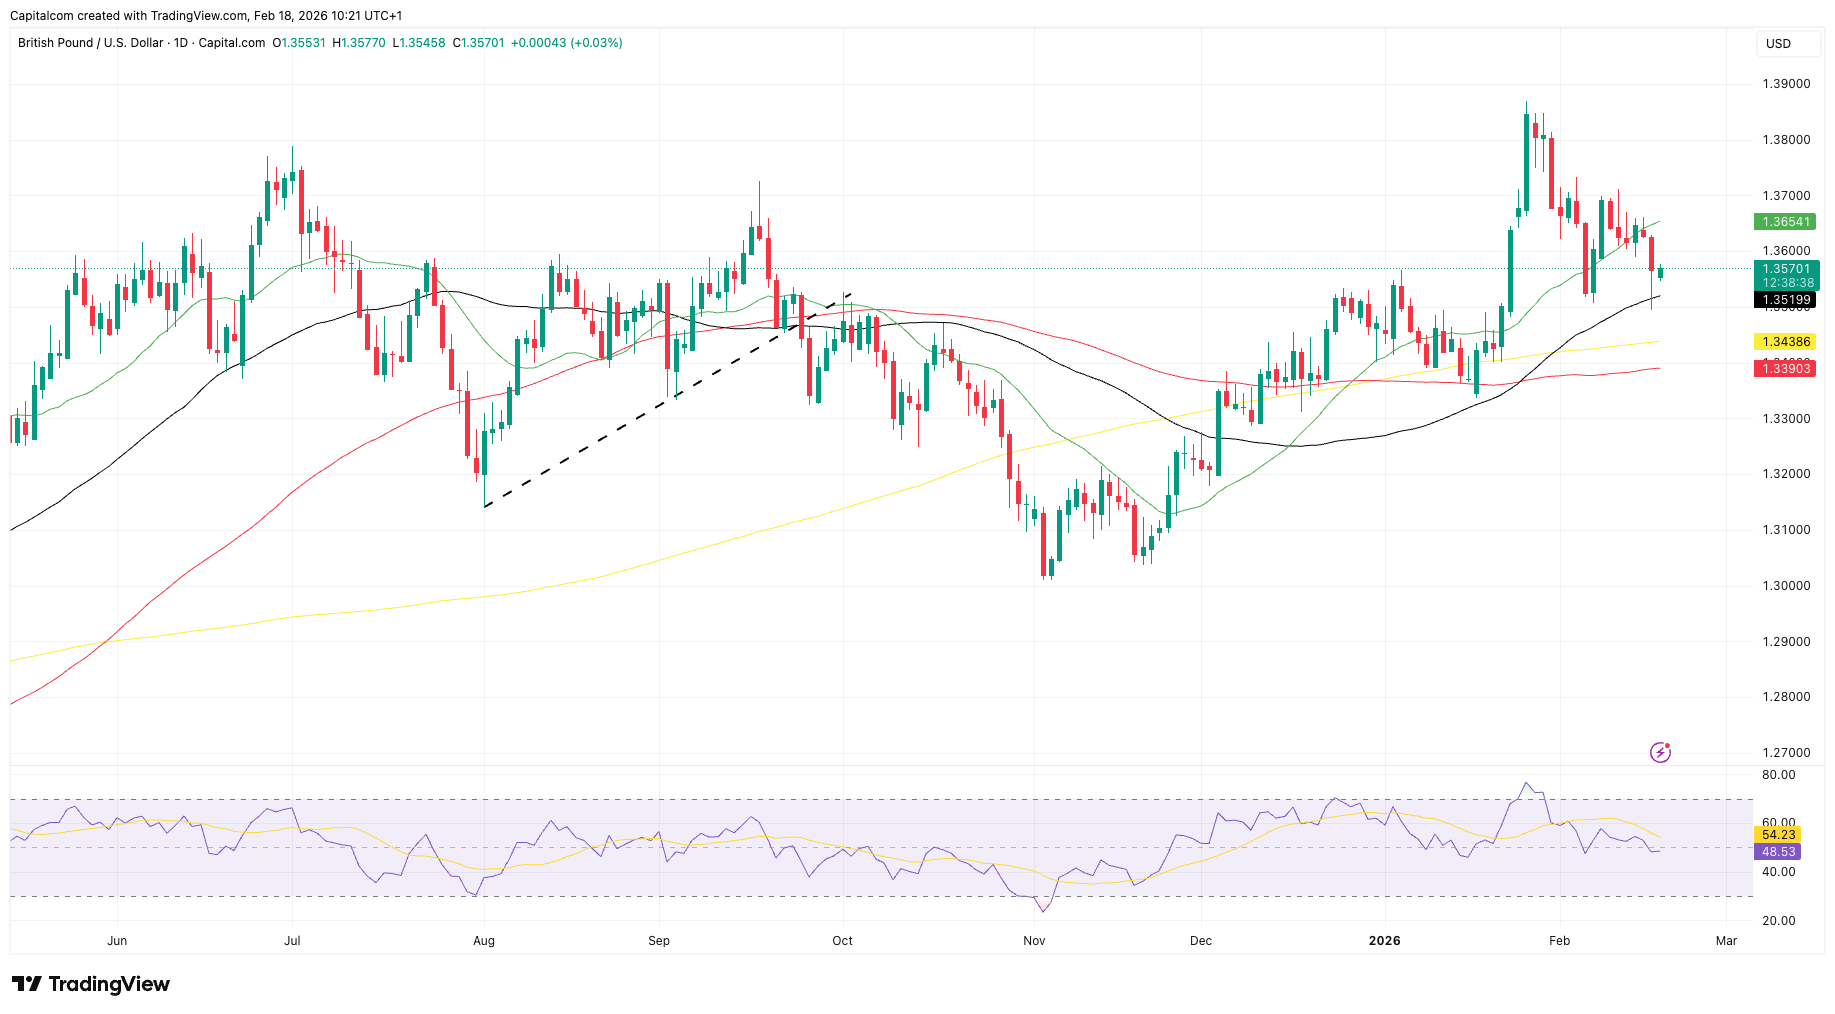Click the 1D timeframe in the legend
Screen dimensions: 1835x1014
pos(180,43)
